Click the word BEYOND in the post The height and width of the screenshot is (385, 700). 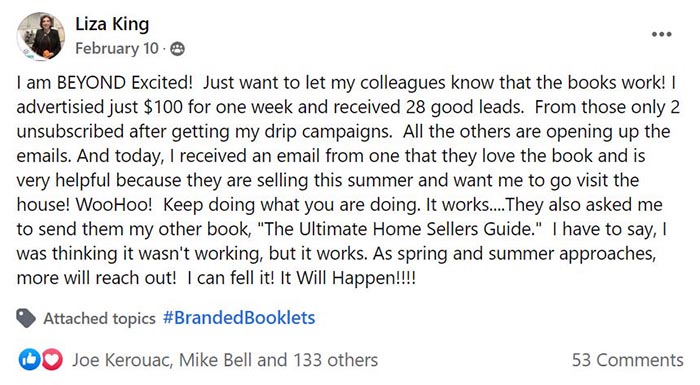coord(91,83)
